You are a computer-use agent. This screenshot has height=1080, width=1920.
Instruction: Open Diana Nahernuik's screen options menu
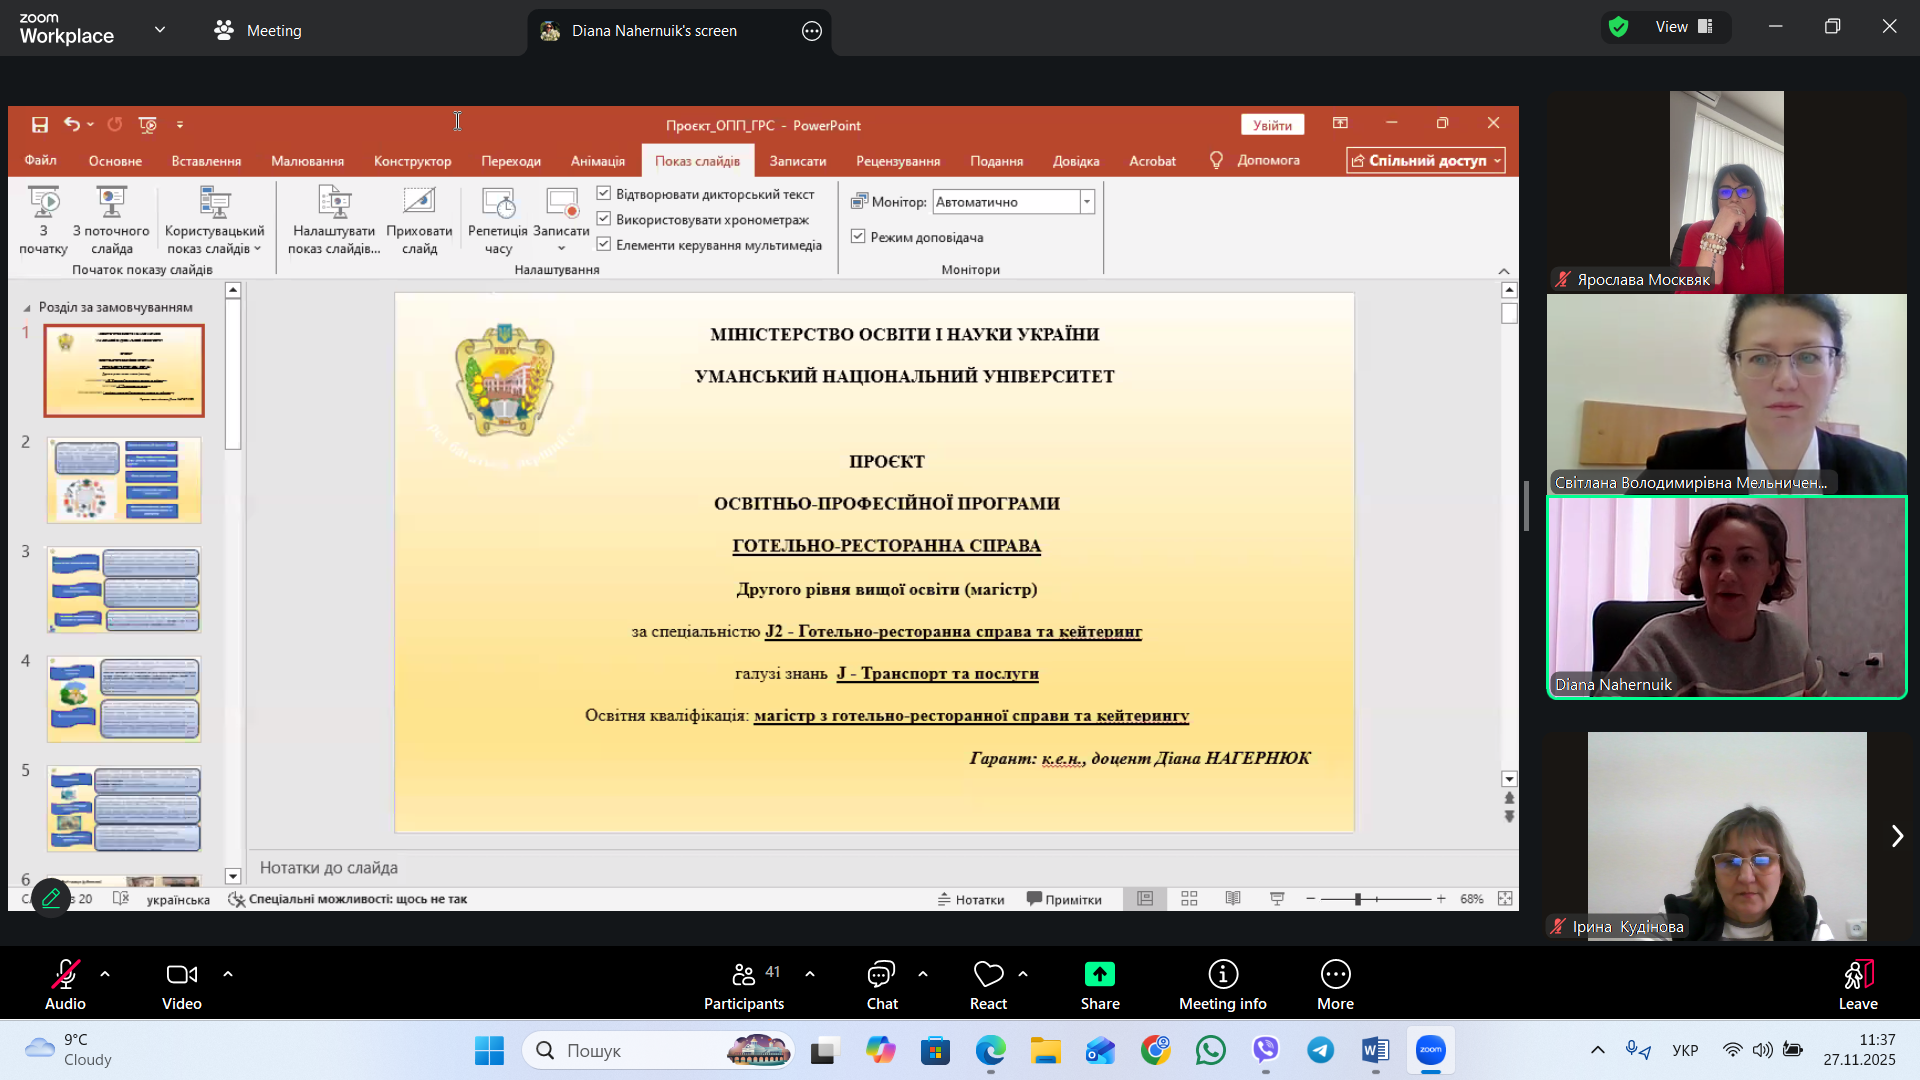click(x=812, y=31)
